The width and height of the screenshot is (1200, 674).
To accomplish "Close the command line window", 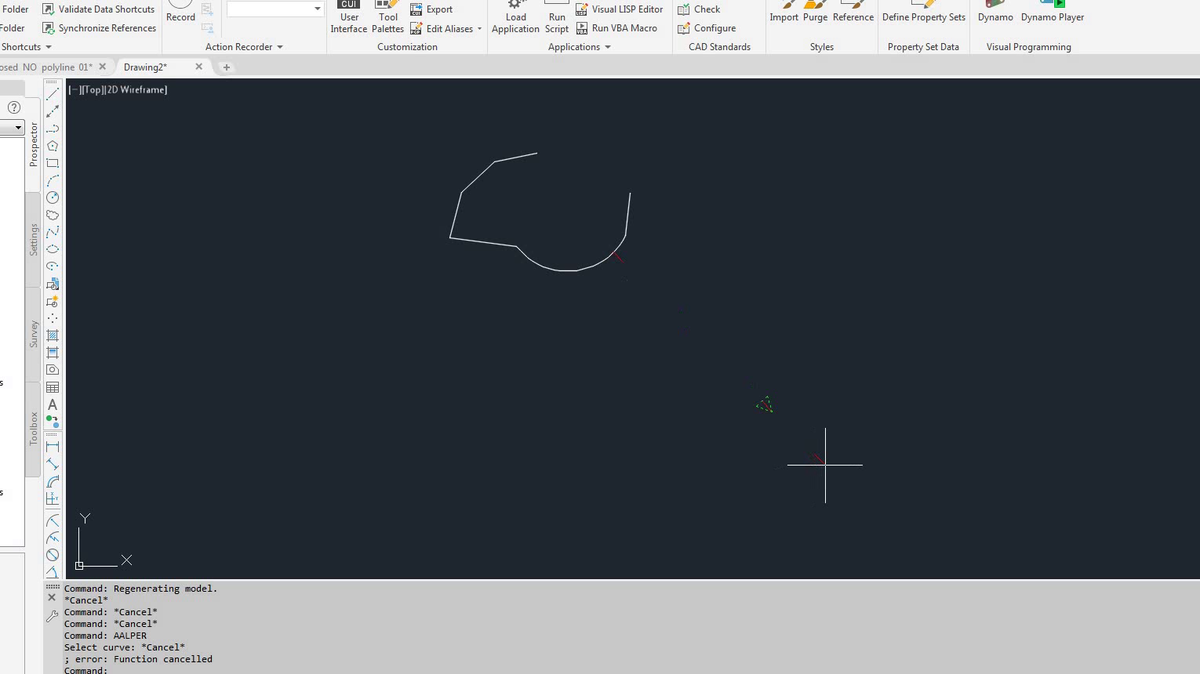I will click(x=52, y=597).
